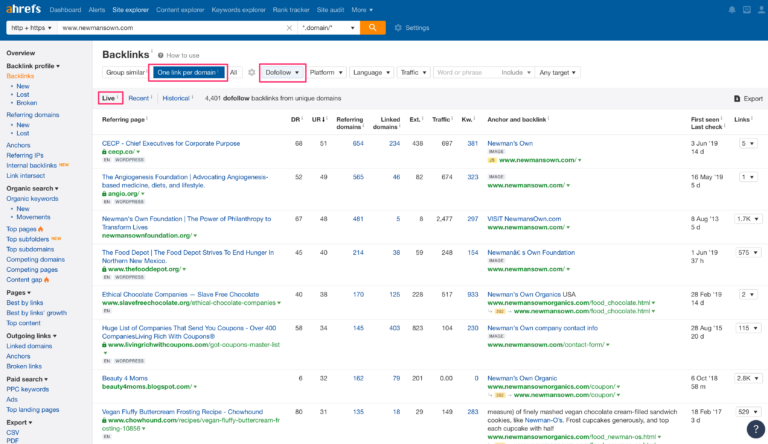Open Best by links in sidebar
The width and height of the screenshot is (768, 444).
pyautogui.click(x=24, y=303)
